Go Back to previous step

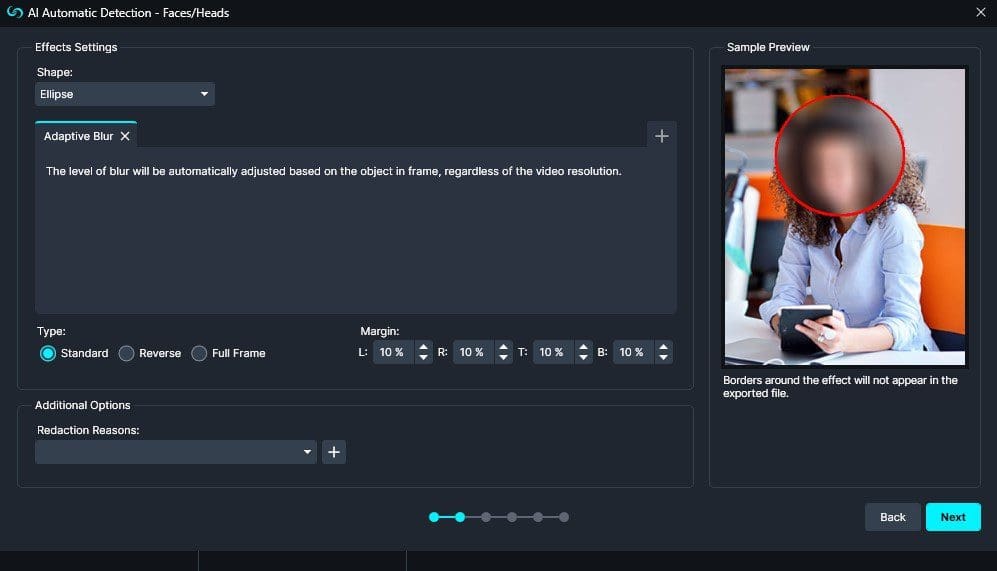click(x=892, y=517)
